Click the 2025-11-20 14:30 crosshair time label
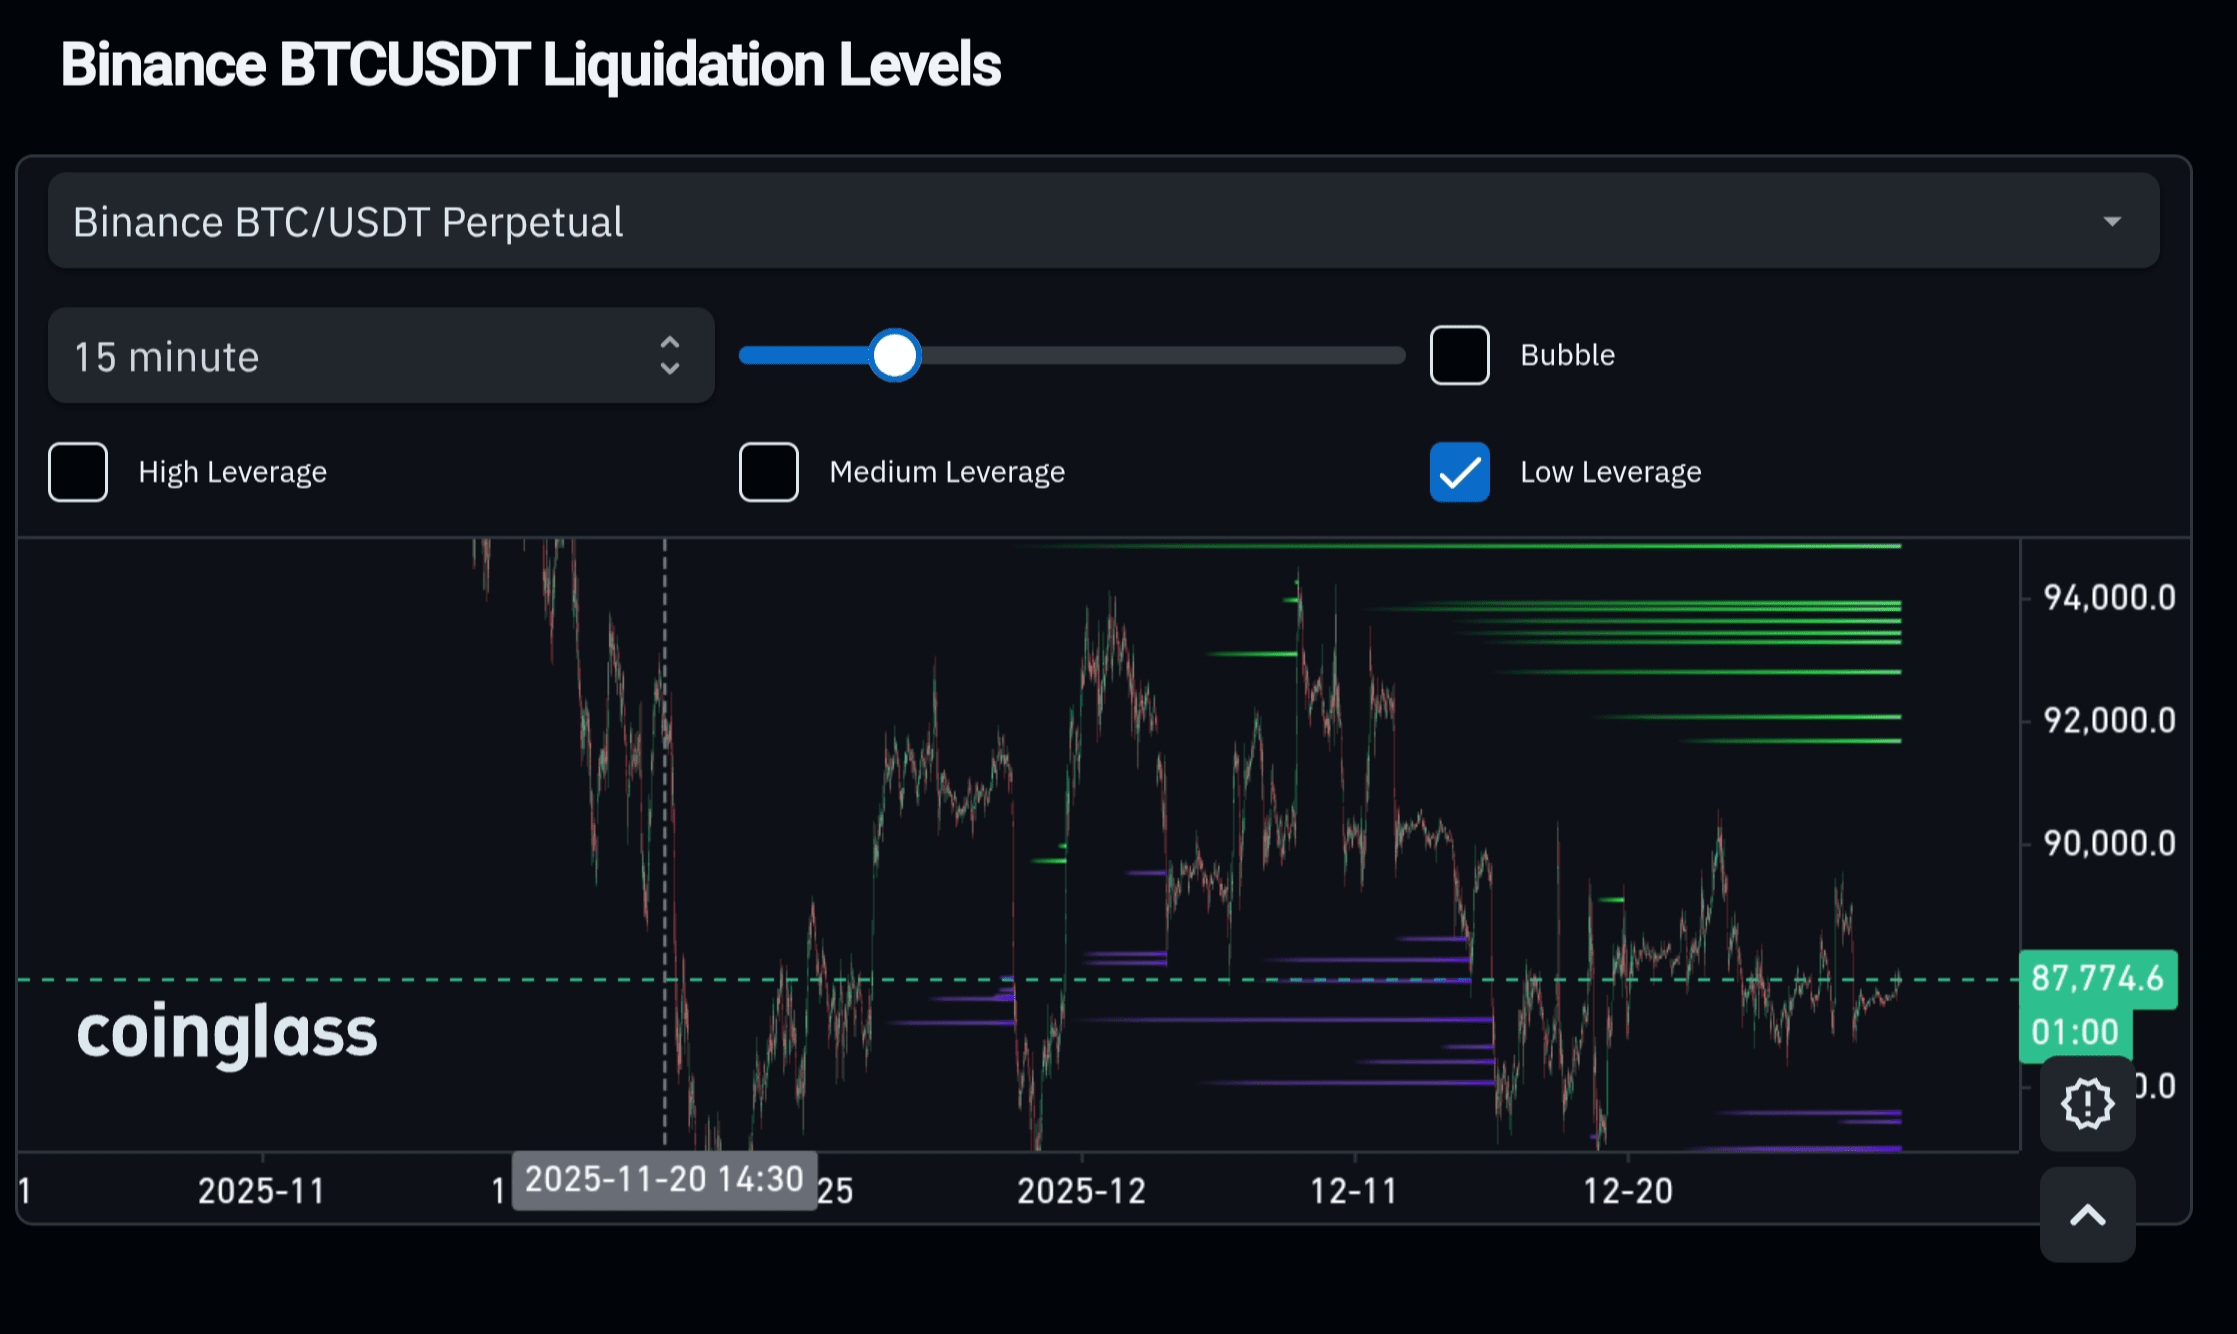This screenshot has width=2237, height=1334. (x=664, y=1179)
